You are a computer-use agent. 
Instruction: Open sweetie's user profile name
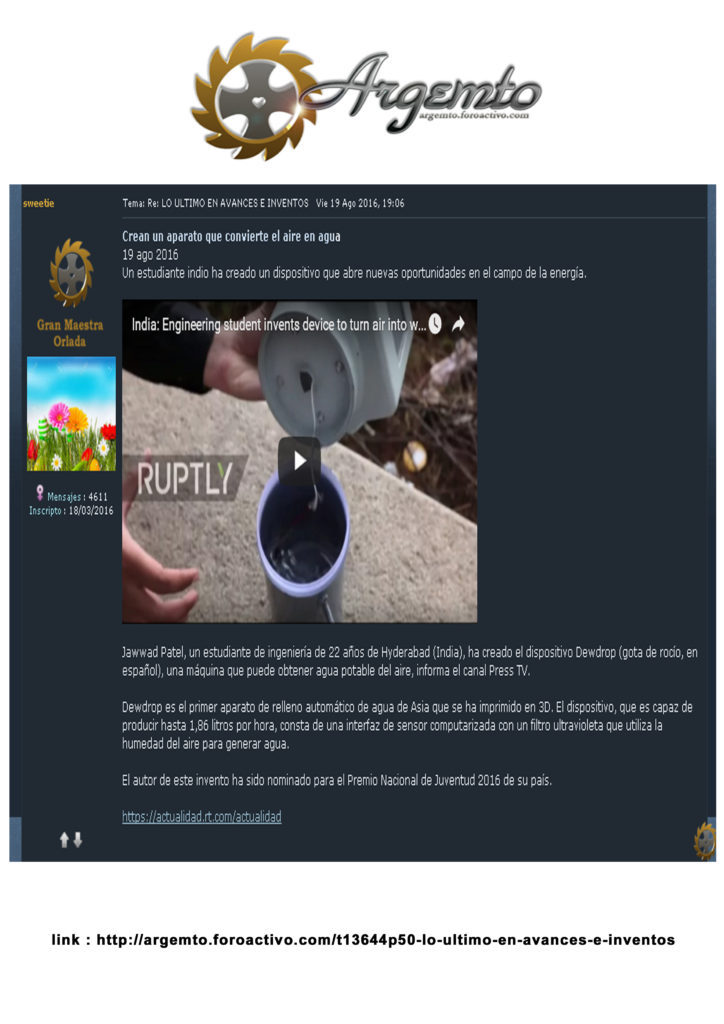coord(39,203)
